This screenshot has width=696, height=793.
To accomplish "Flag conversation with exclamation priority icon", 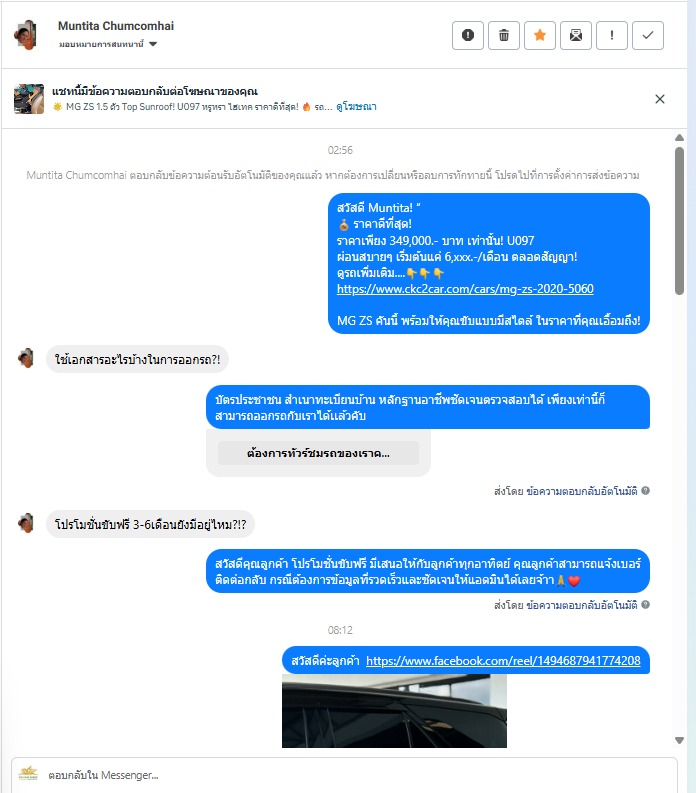I will [x=612, y=35].
